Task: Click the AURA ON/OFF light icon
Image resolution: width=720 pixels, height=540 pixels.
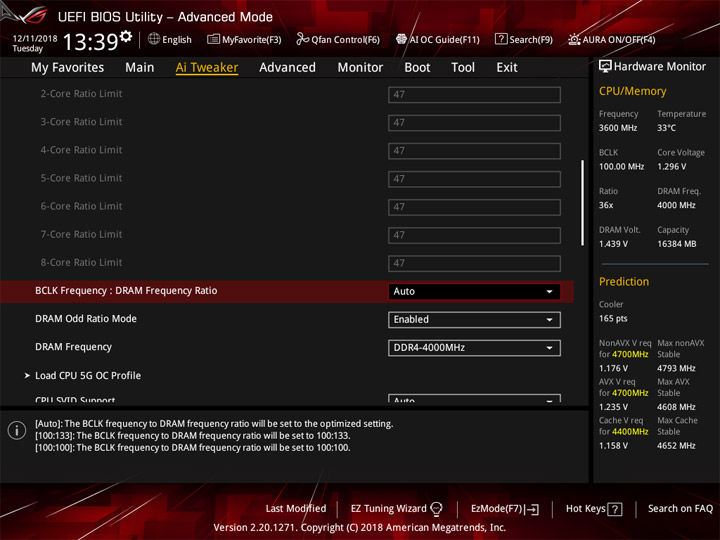Action: click(574, 39)
